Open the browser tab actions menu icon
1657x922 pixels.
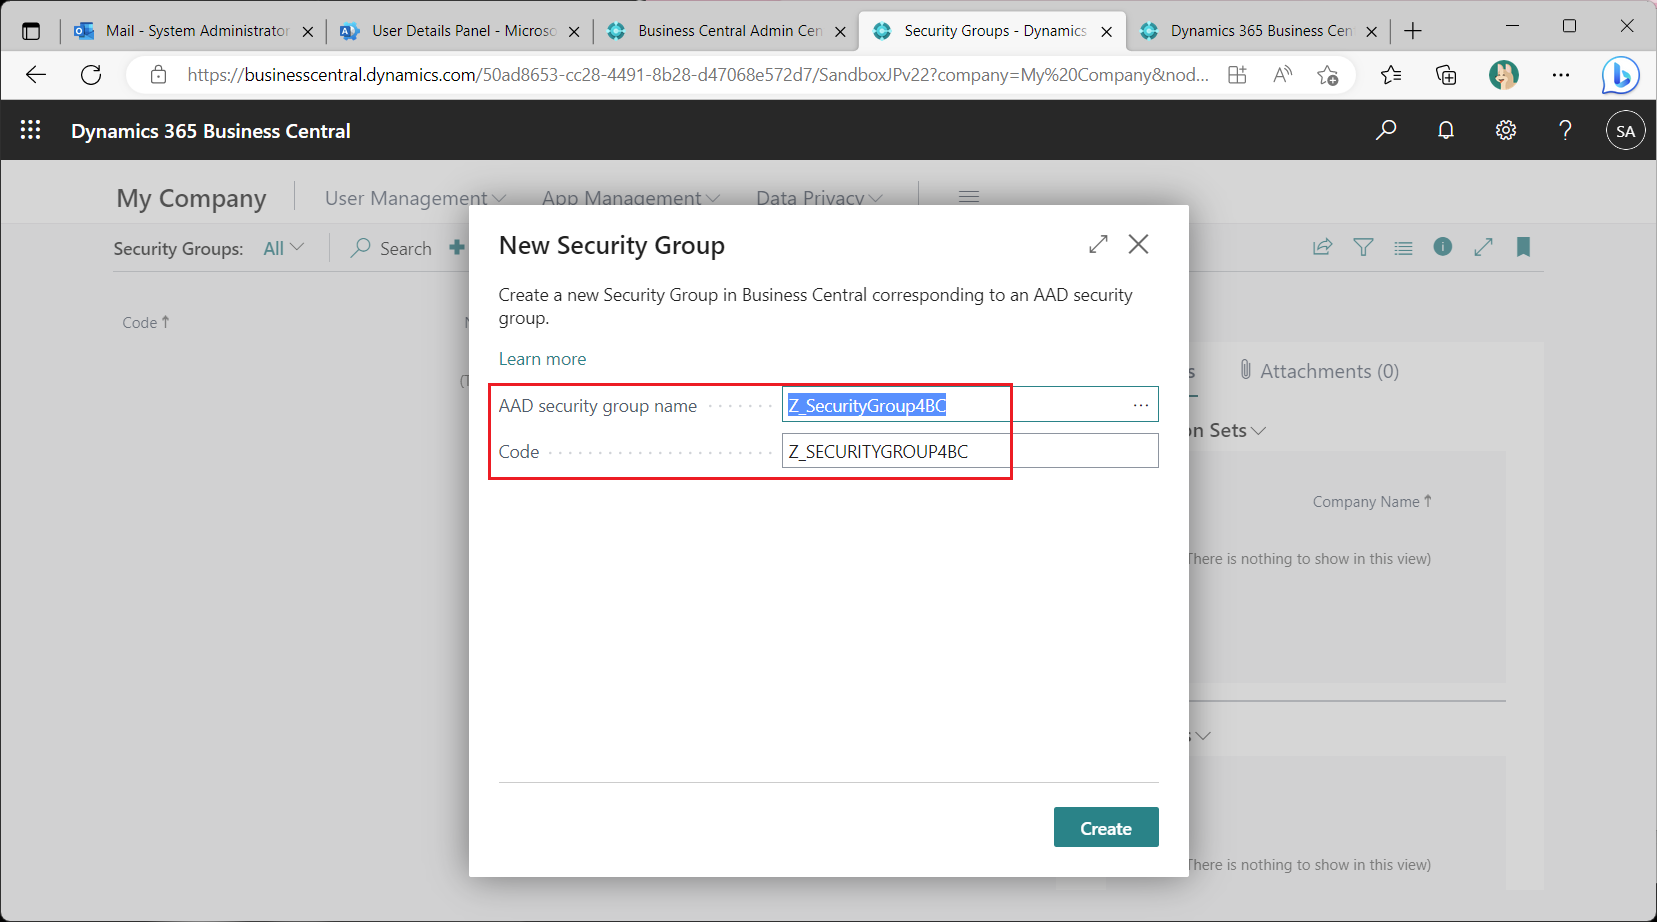pos(31,31)
